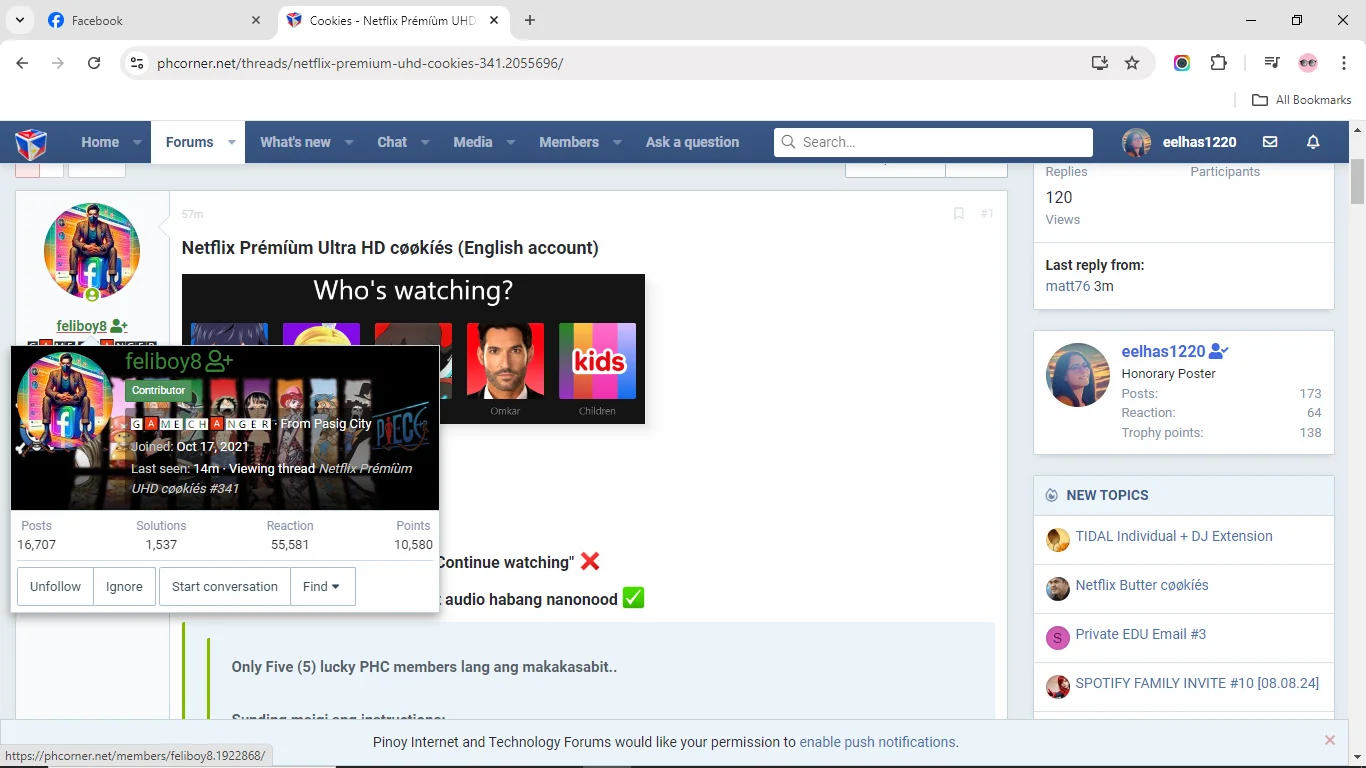The image size is (1366, 768).
Task: Open SPOTIFY FAMILY INVITE #10 topic
Action: [x=1197, y=683]
